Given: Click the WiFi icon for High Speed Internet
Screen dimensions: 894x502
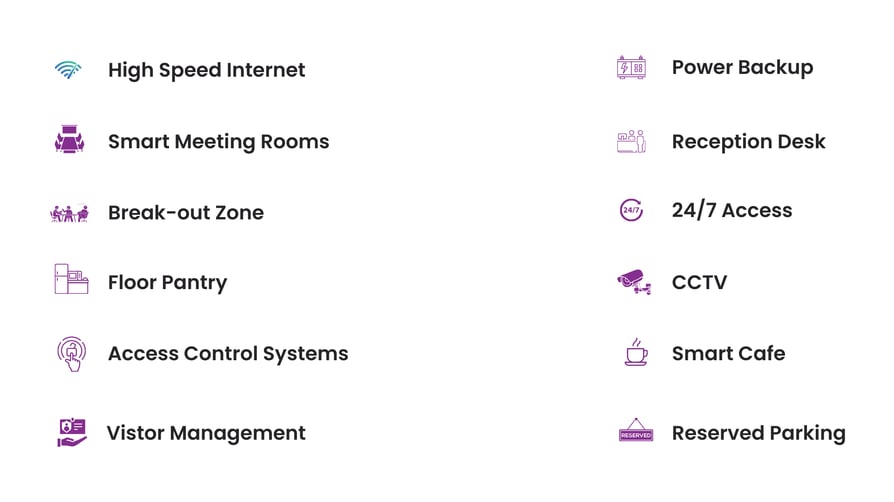Looking at the screenshot, I should tap(68, 70).
